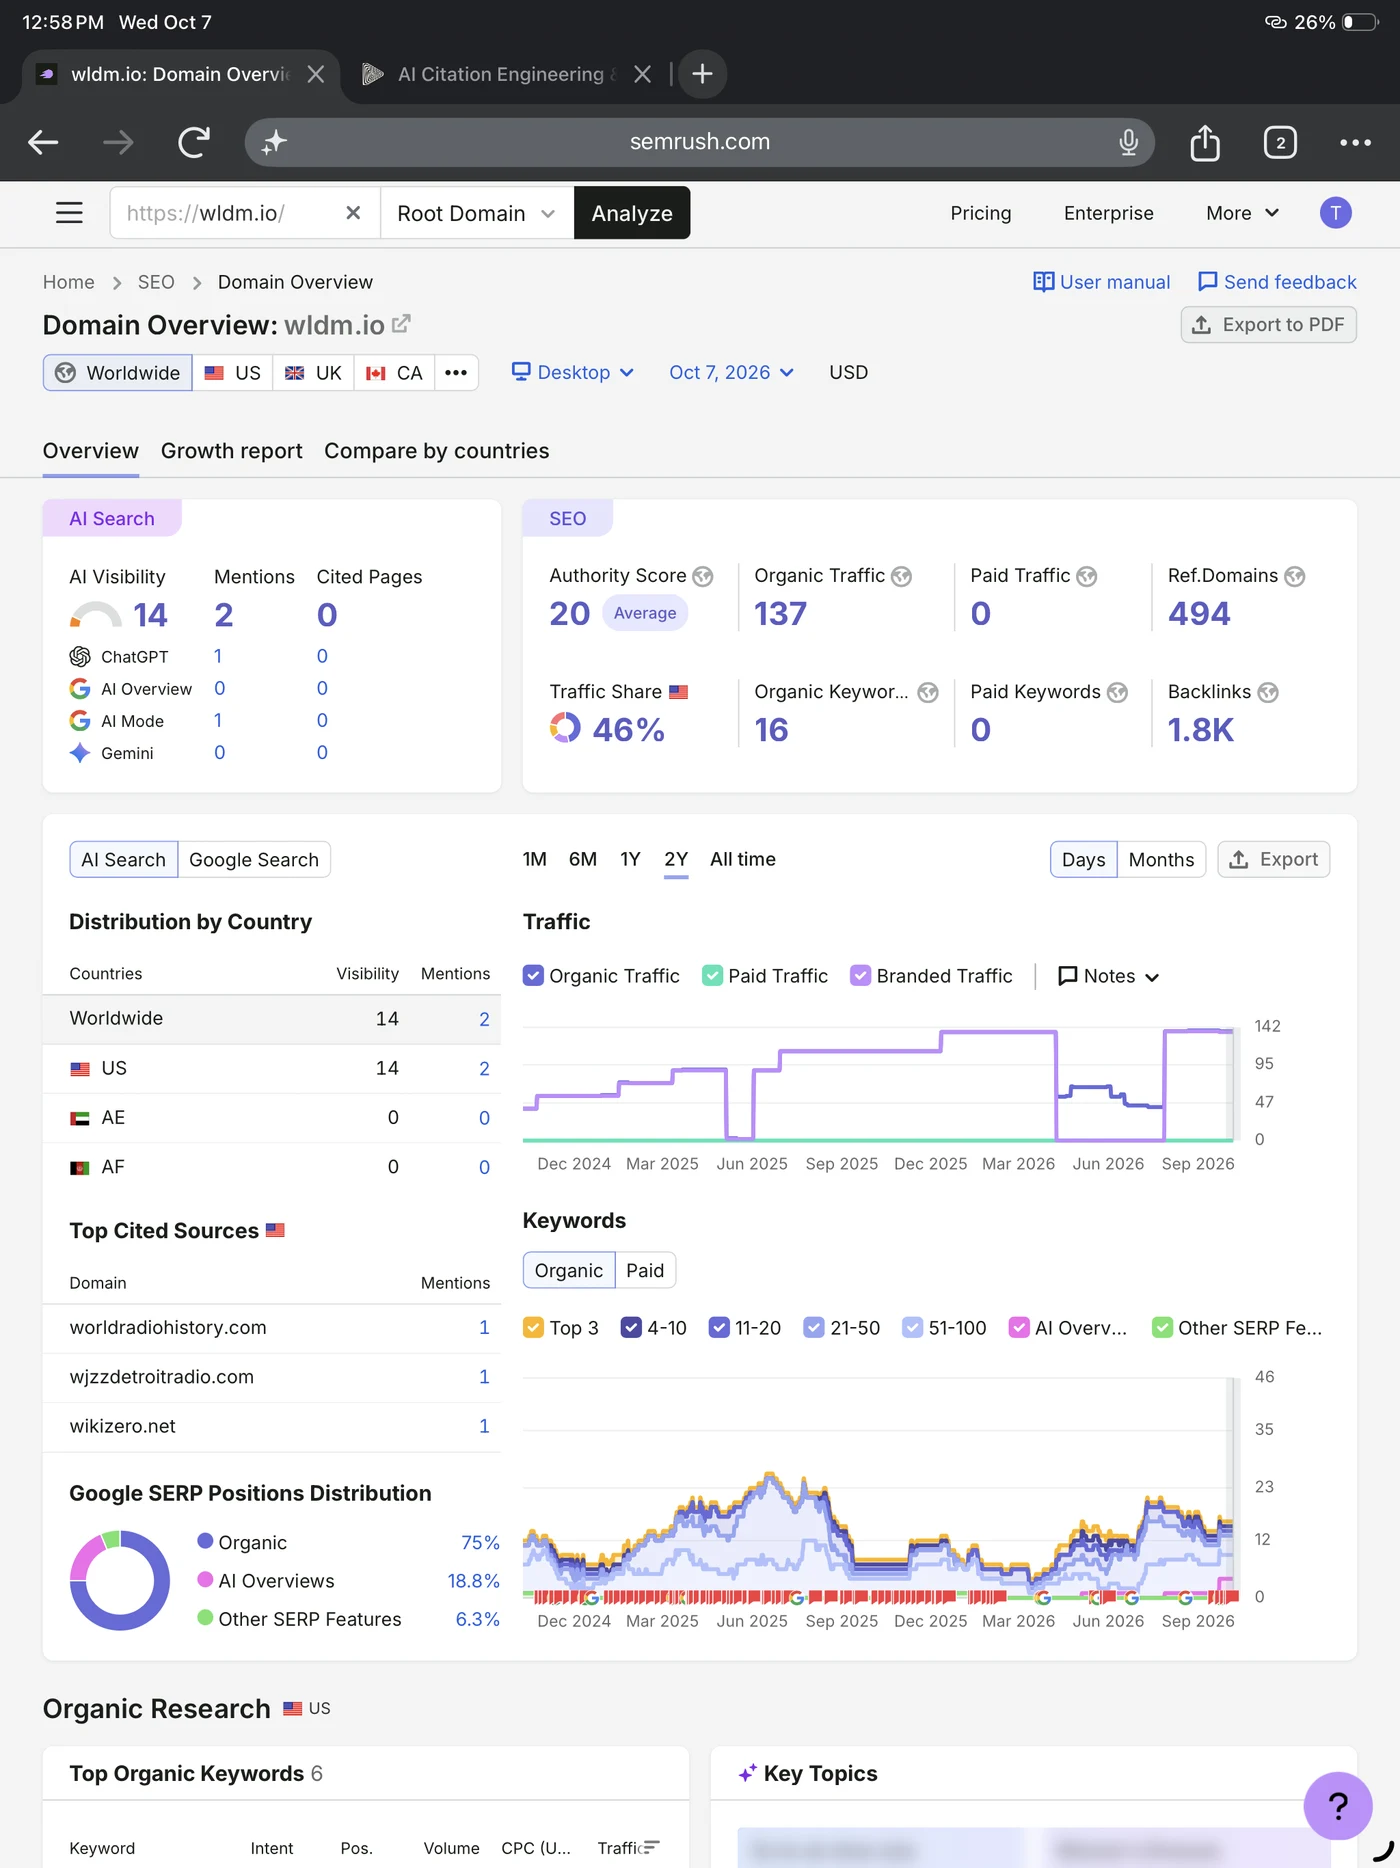The image size is (1400, 1868).
Task: Click the Organic legend color dot
Action: (205, 1541)
